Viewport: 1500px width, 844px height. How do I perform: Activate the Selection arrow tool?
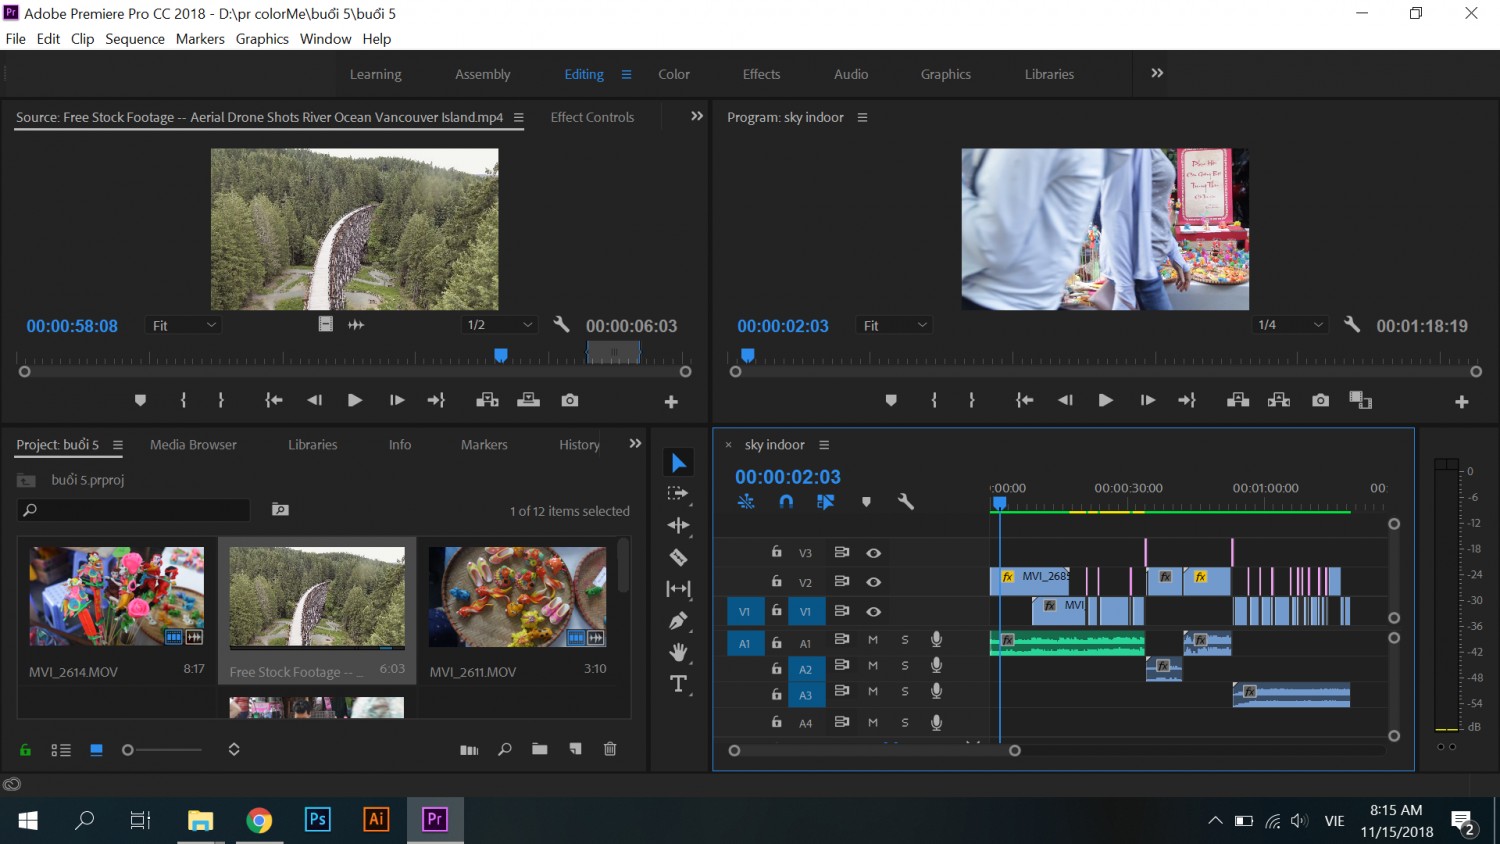coord(679,462)
